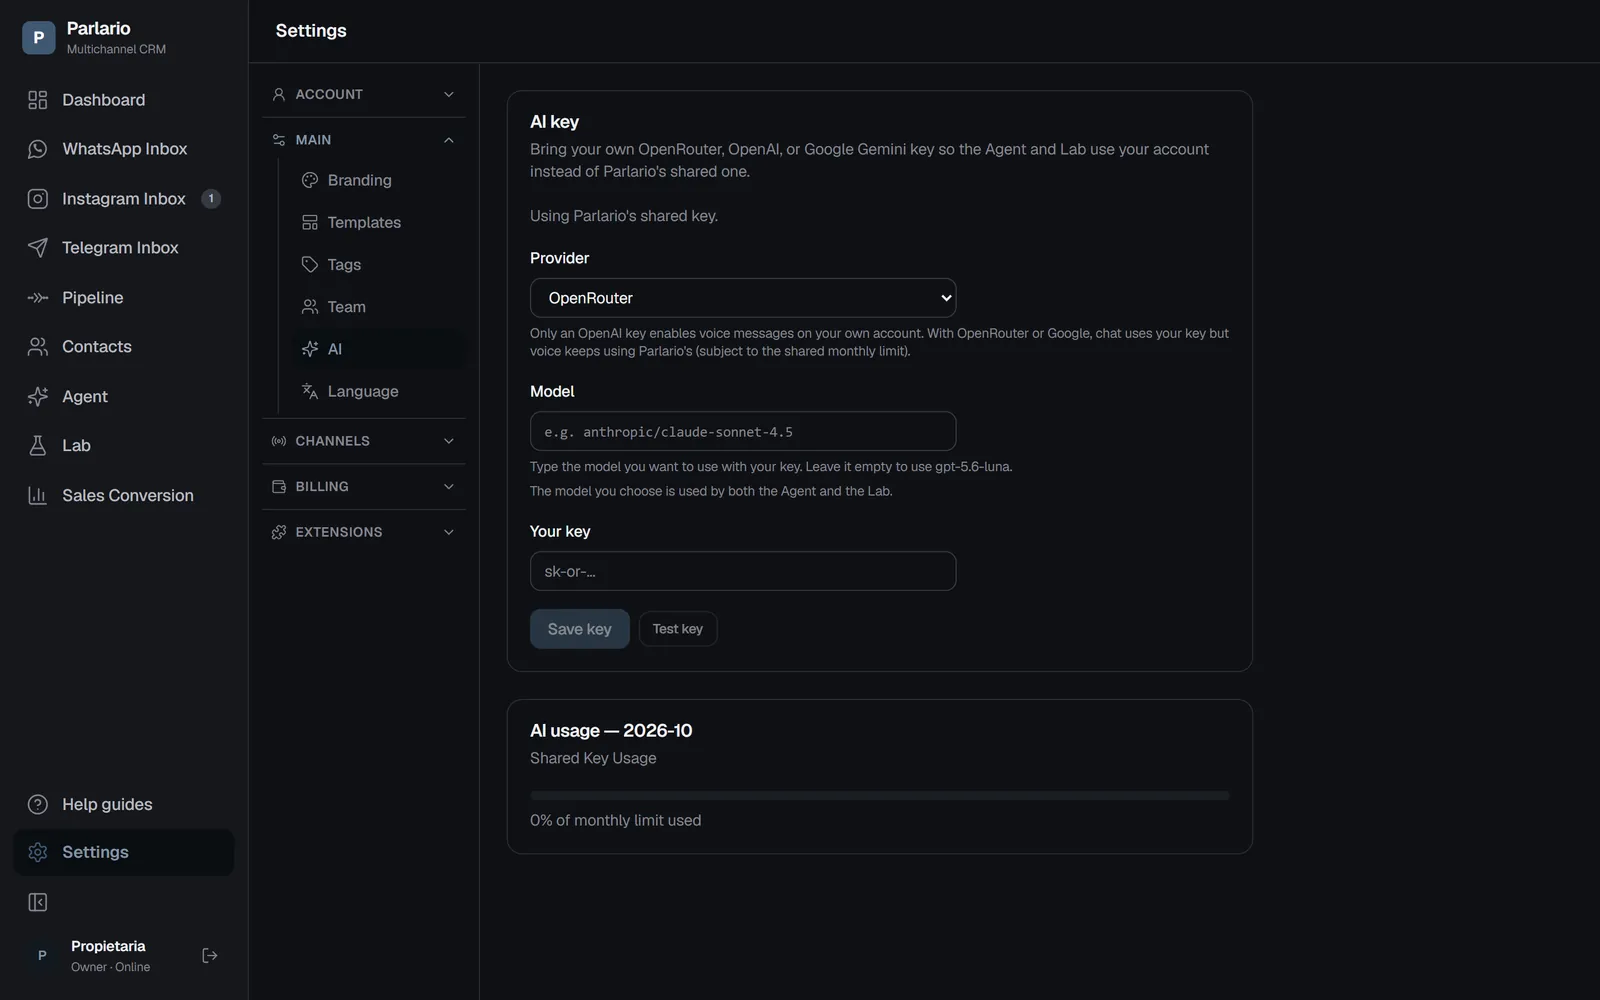Expand the Account settings section
The height and width of the screenshot is (1000, 1600).
pyautogui.click(x=364, y=94)
